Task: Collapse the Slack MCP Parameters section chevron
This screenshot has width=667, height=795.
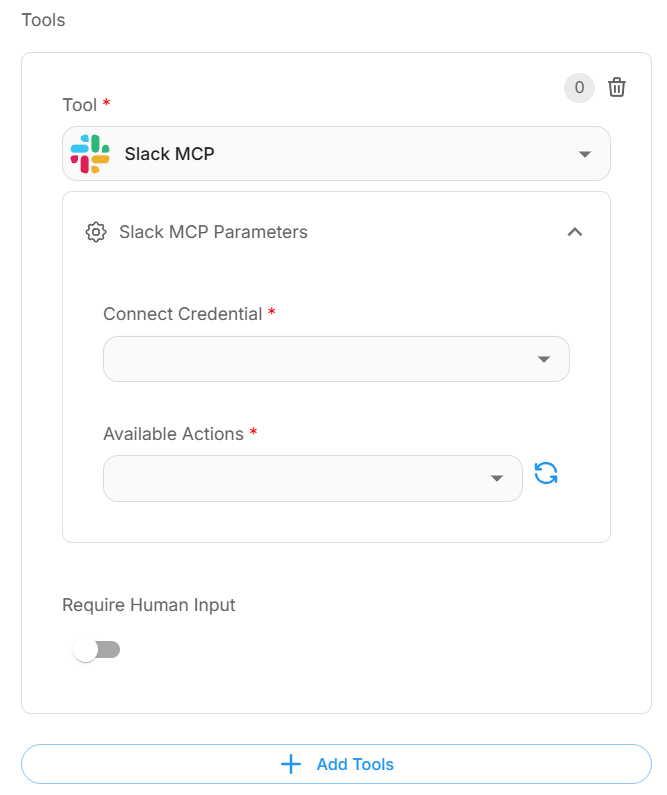Action: tap(575, 232)
